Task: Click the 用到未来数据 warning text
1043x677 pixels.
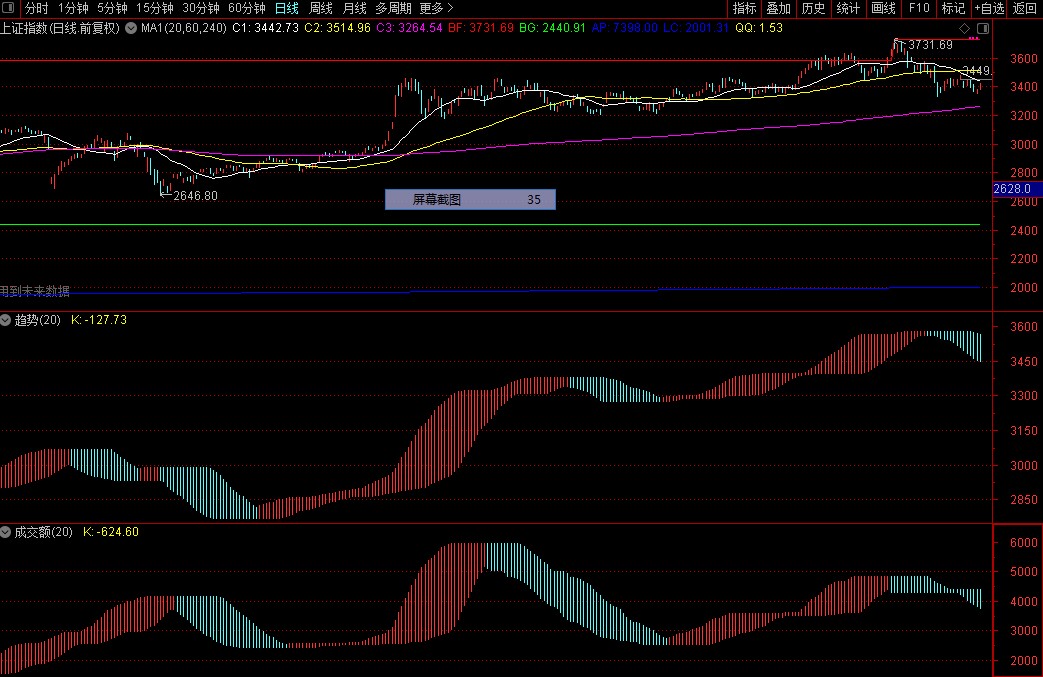Action: (x=35, y=291)
